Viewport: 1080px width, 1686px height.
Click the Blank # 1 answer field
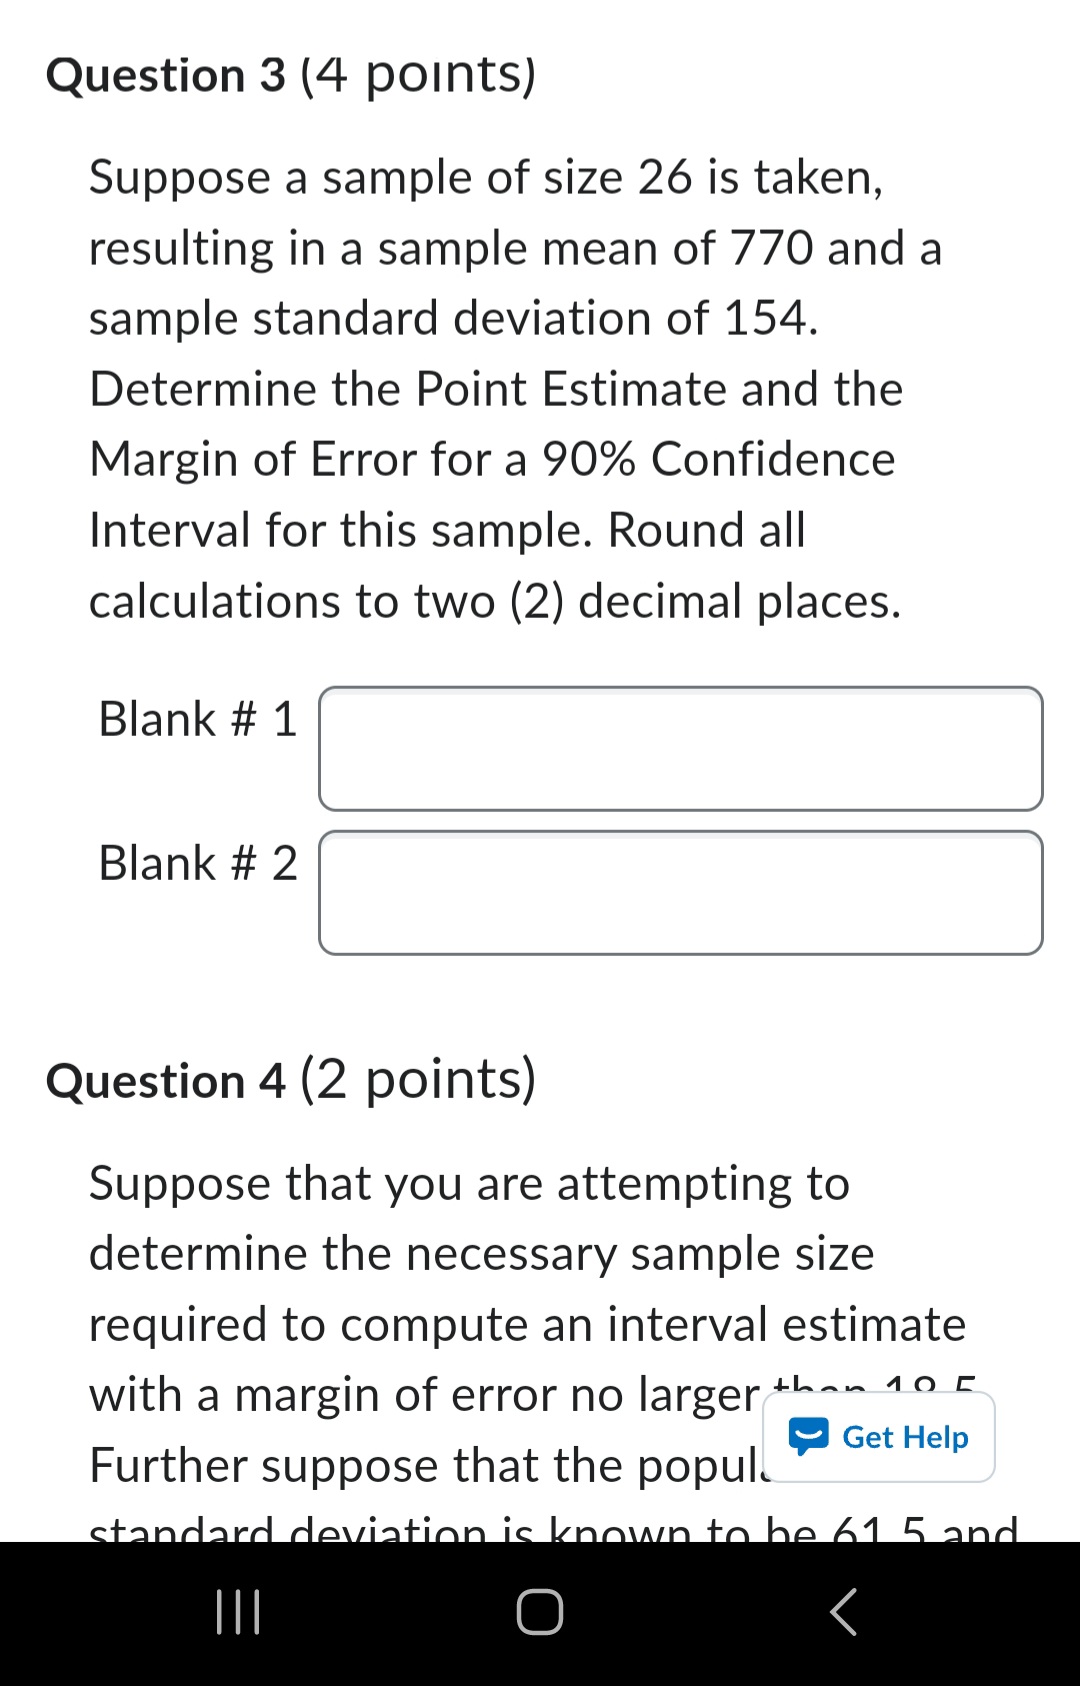coord(680,748)
